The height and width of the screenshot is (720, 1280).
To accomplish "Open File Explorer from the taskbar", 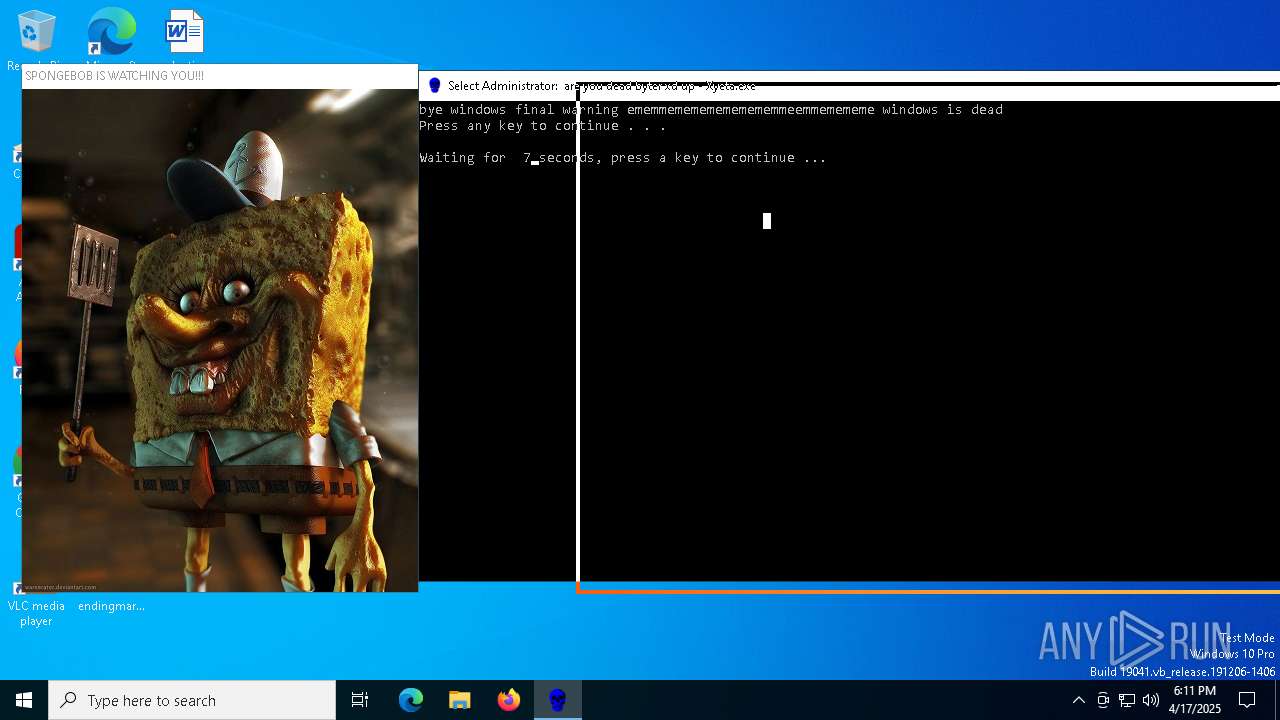I will 460,700.
